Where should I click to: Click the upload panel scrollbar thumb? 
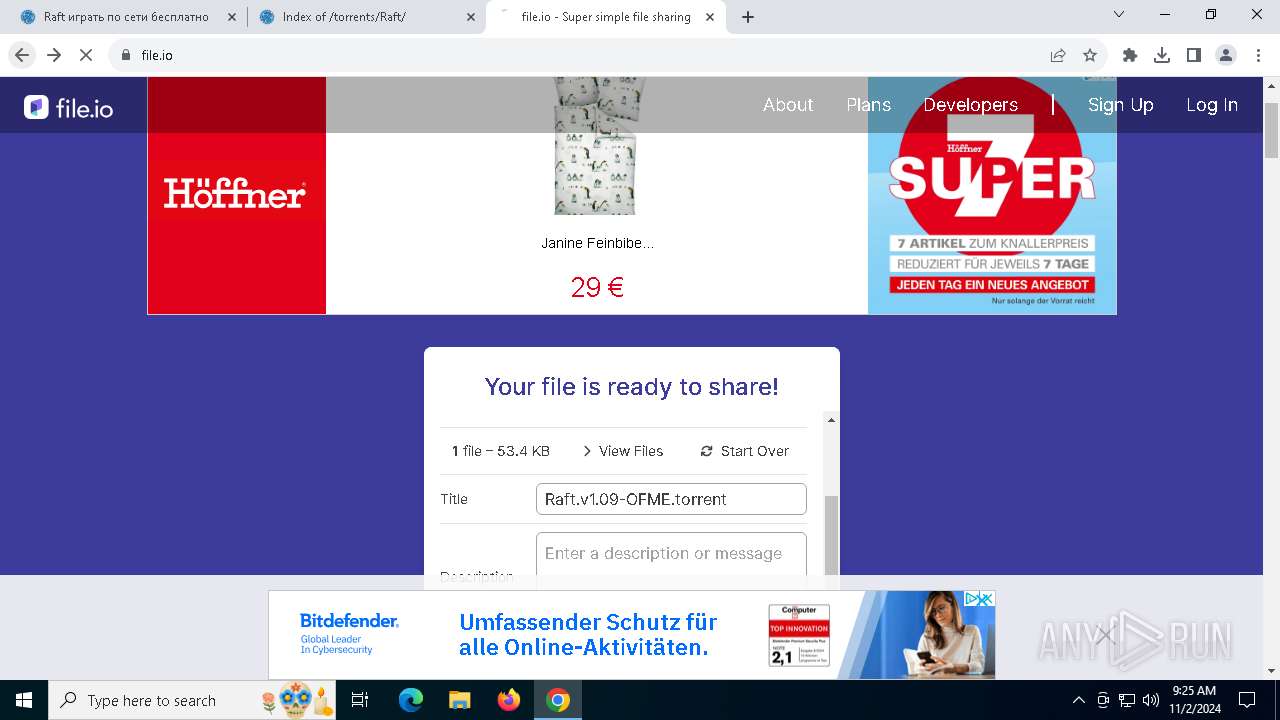point(830,535)
